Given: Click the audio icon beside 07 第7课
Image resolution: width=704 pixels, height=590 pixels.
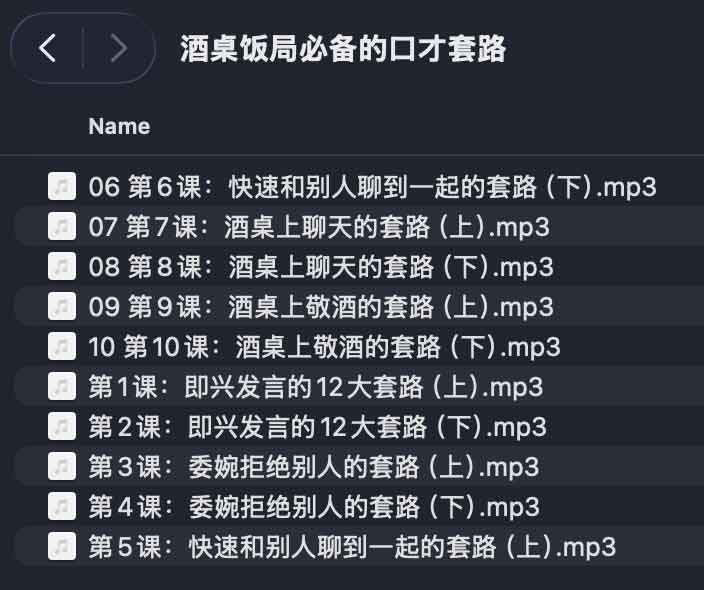Looking at the screenshot, I should 62,226.
